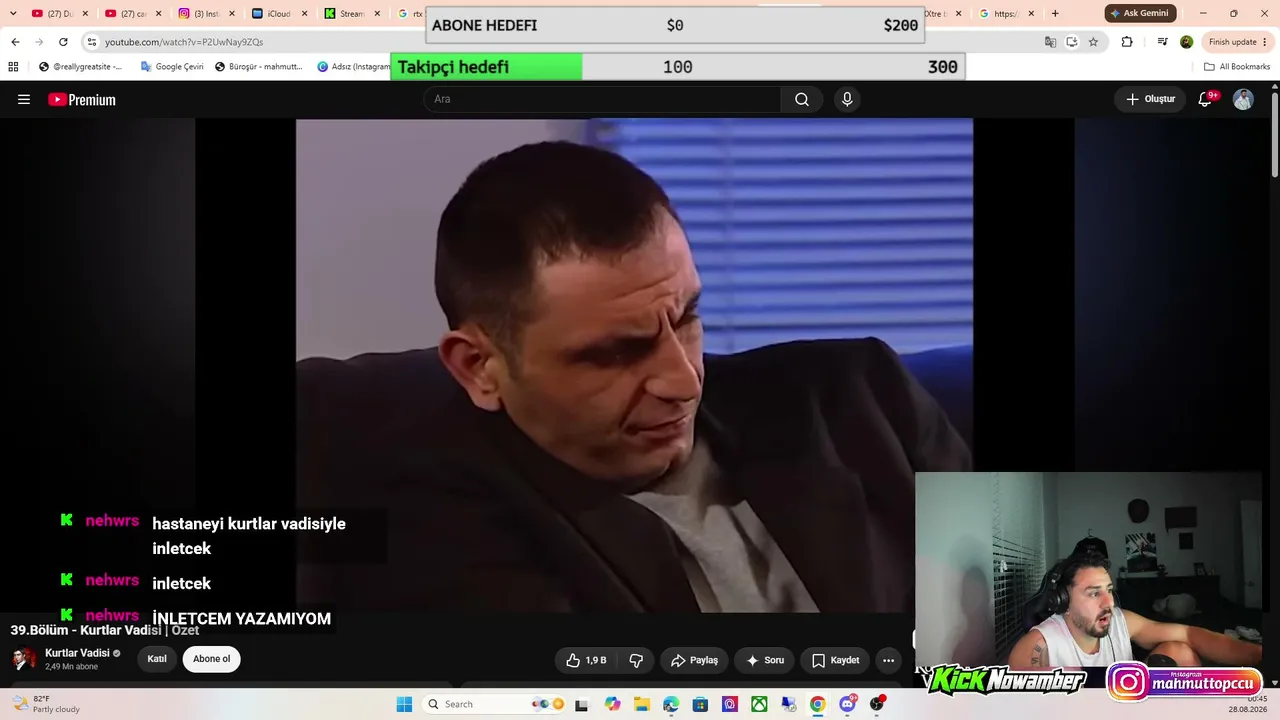Click the Windows taskbar search box
Viewport: 1280px width, 720px height.
(x=495, y=704)
